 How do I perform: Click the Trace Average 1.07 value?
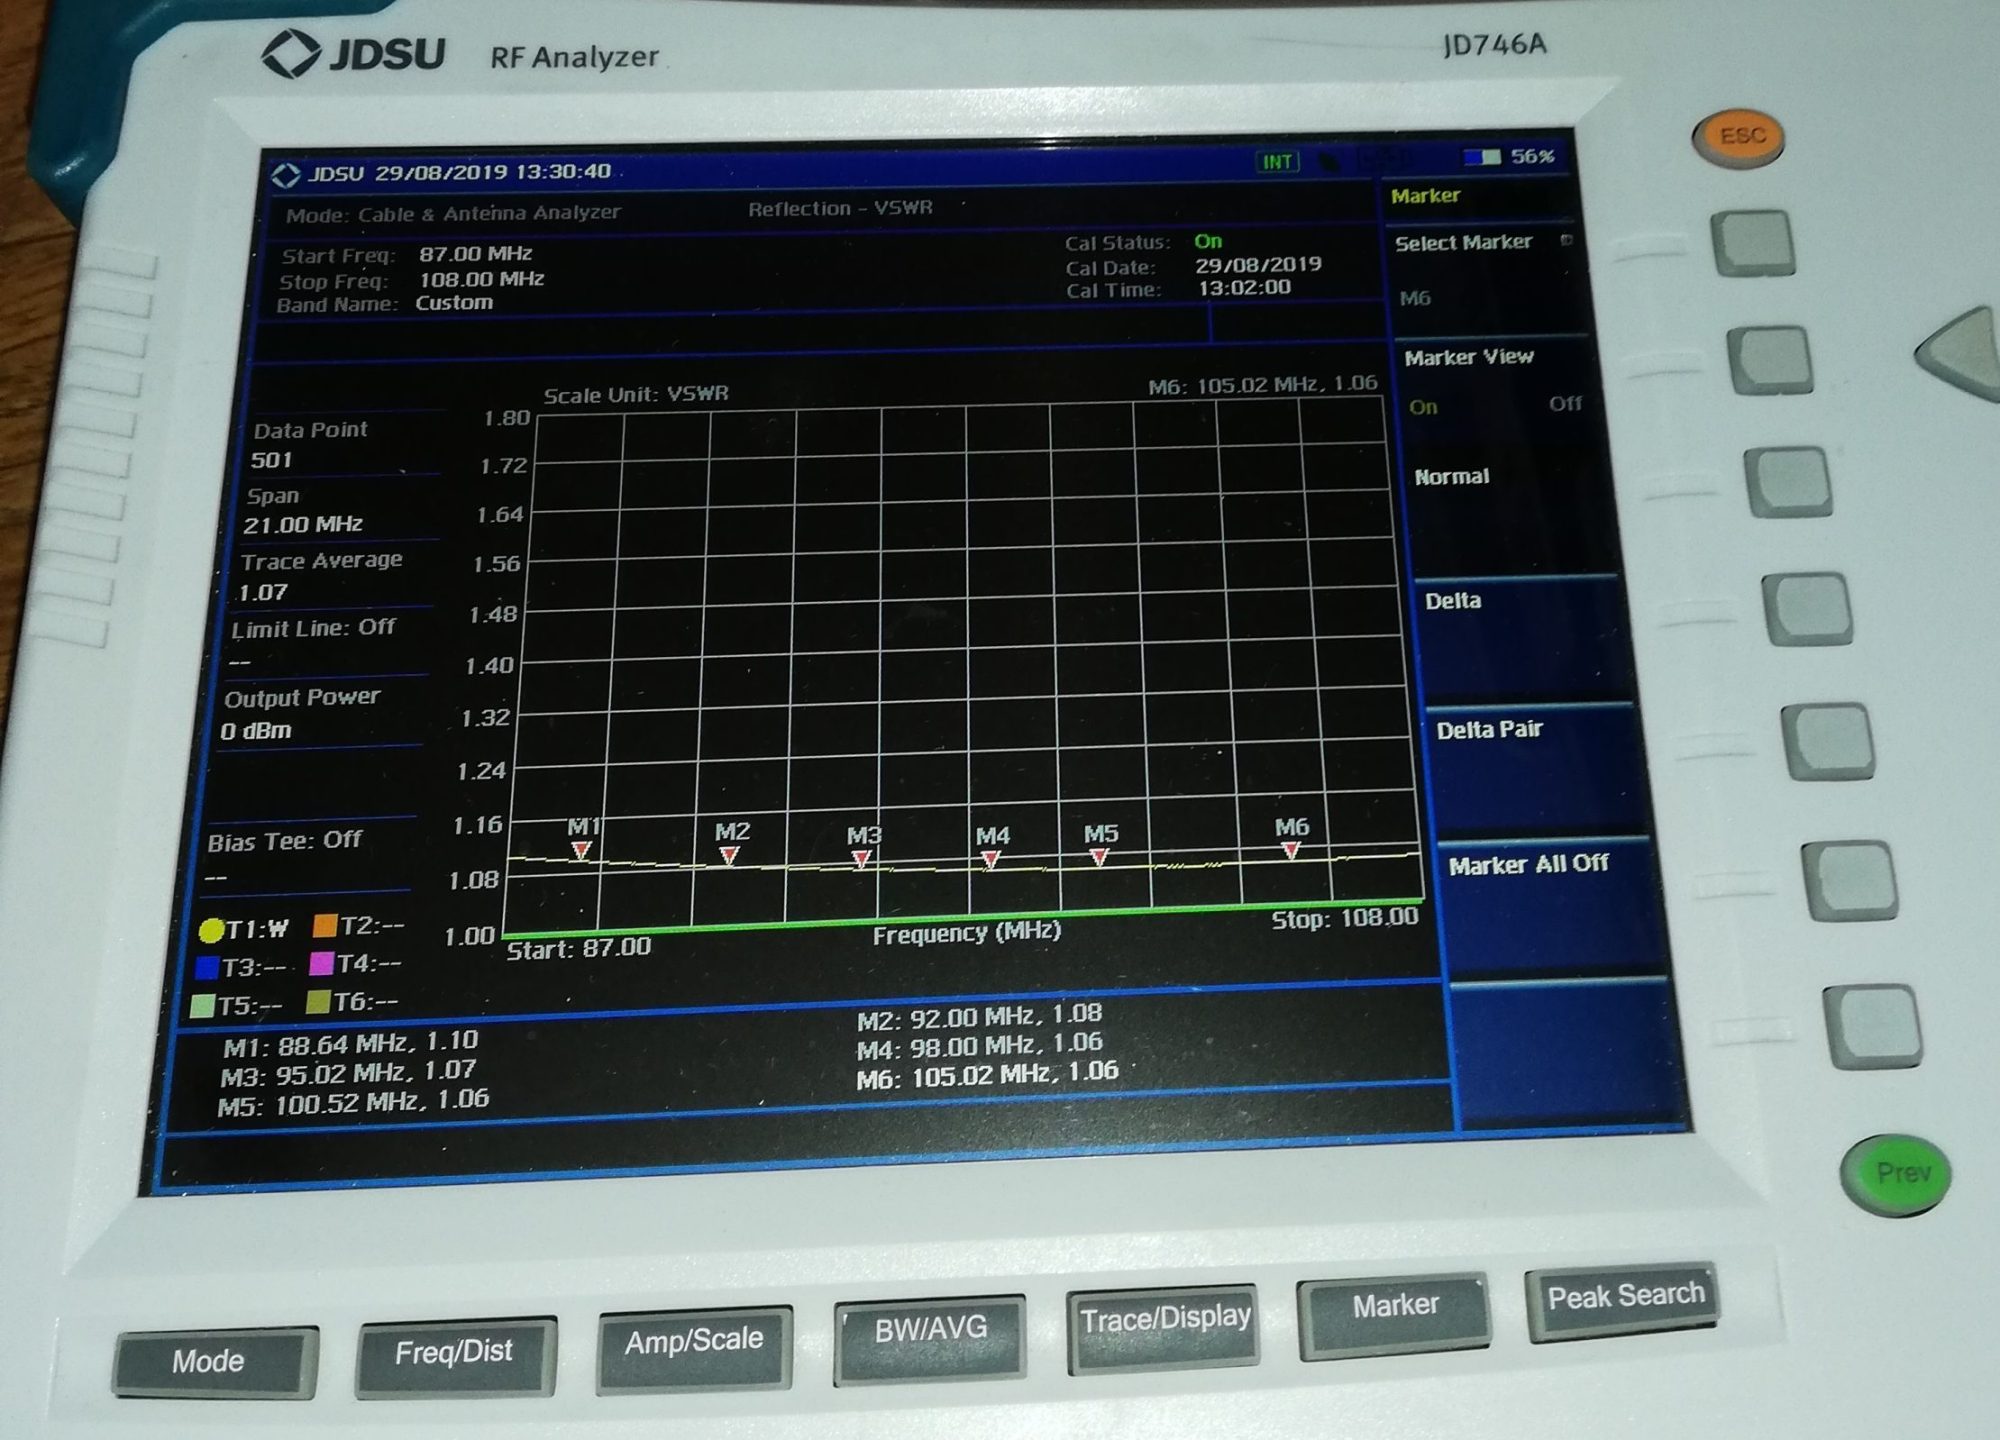(263, 592)
